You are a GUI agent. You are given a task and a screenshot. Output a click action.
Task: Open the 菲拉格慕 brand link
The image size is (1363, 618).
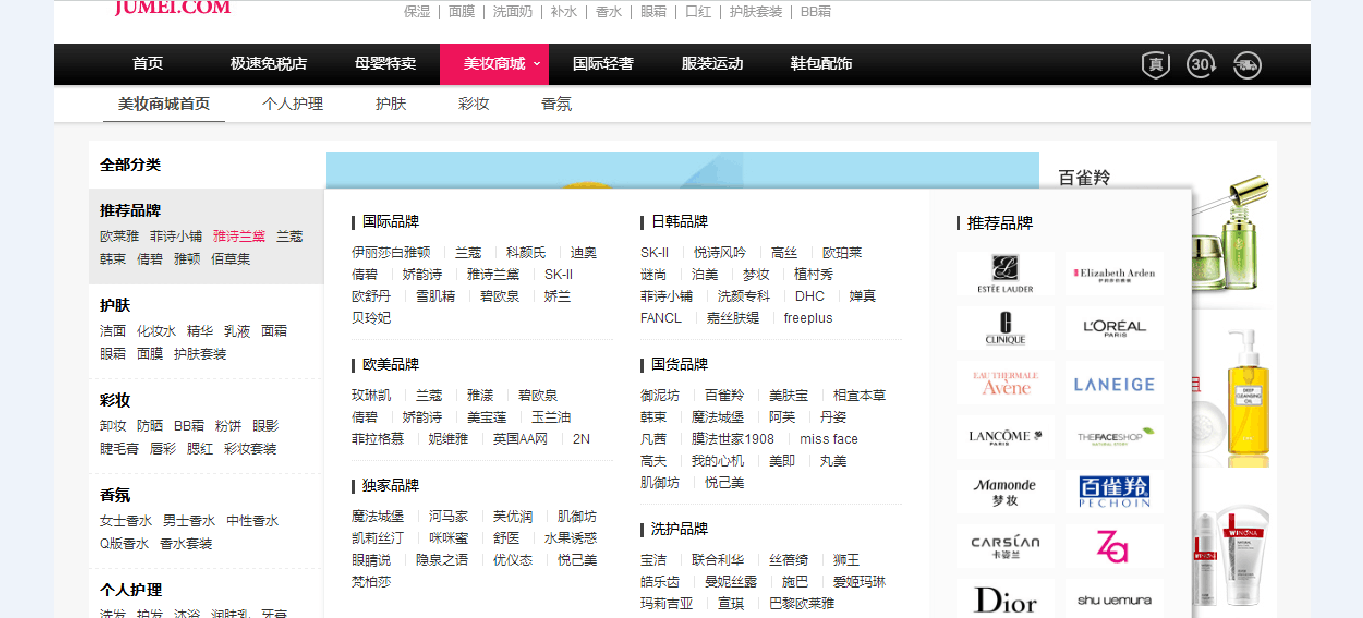pos(378,439)
